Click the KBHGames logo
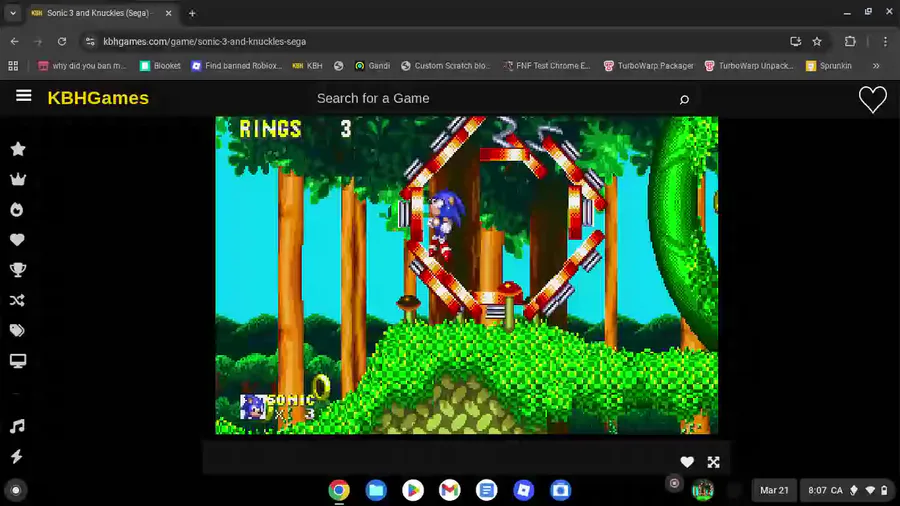This screenshot has width=900, height=506. tap(98, 98)
